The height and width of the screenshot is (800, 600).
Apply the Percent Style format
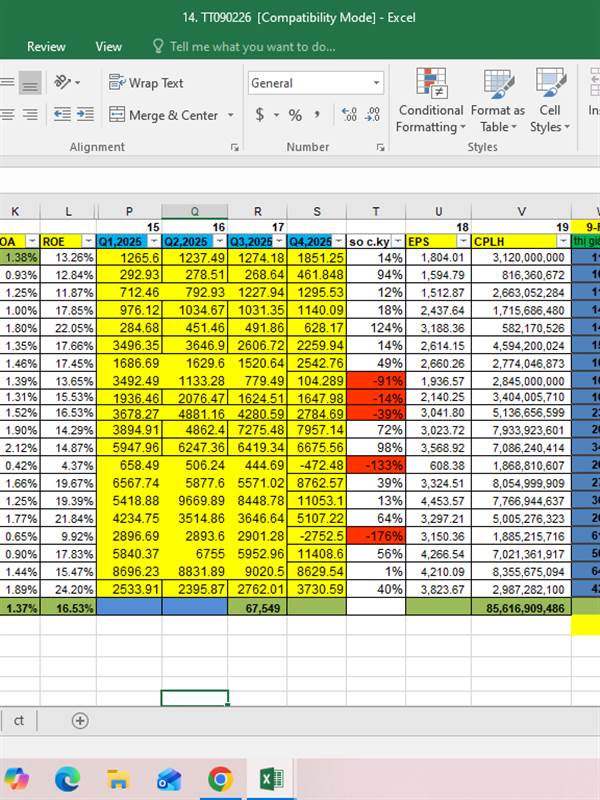pos(295,115)
